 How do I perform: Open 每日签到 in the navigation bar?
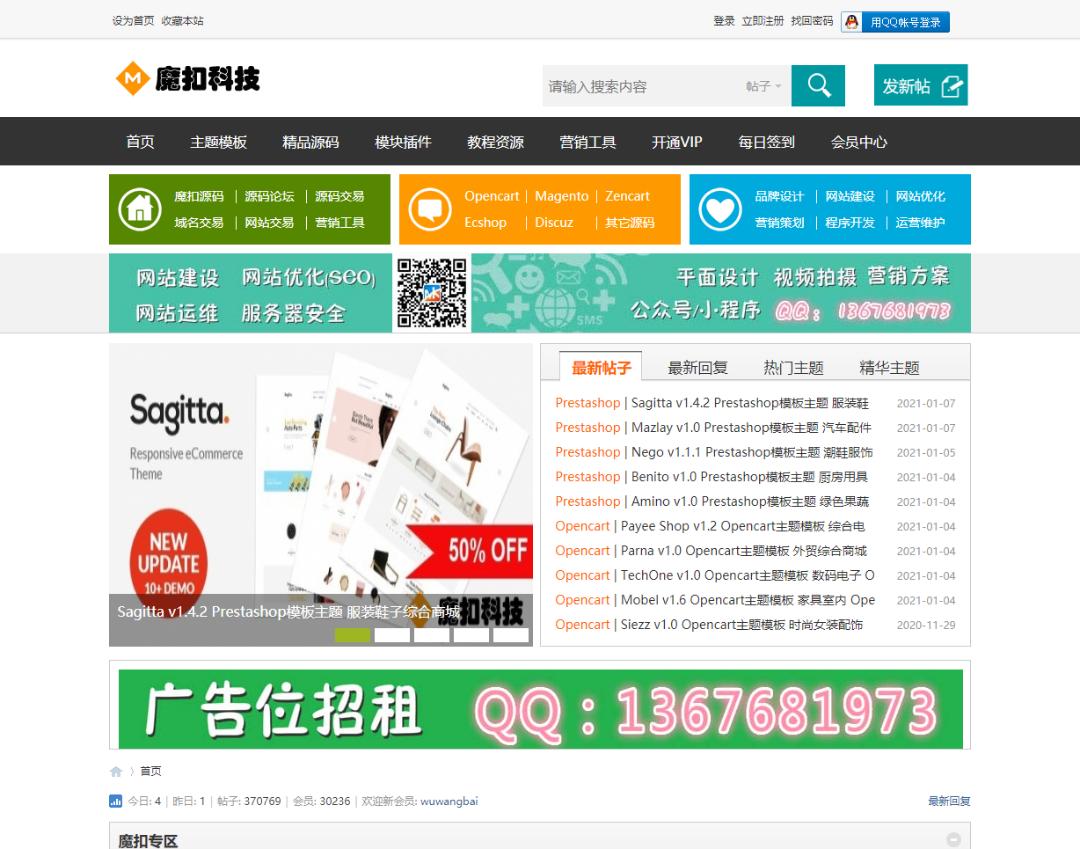[x=767, y=142]
